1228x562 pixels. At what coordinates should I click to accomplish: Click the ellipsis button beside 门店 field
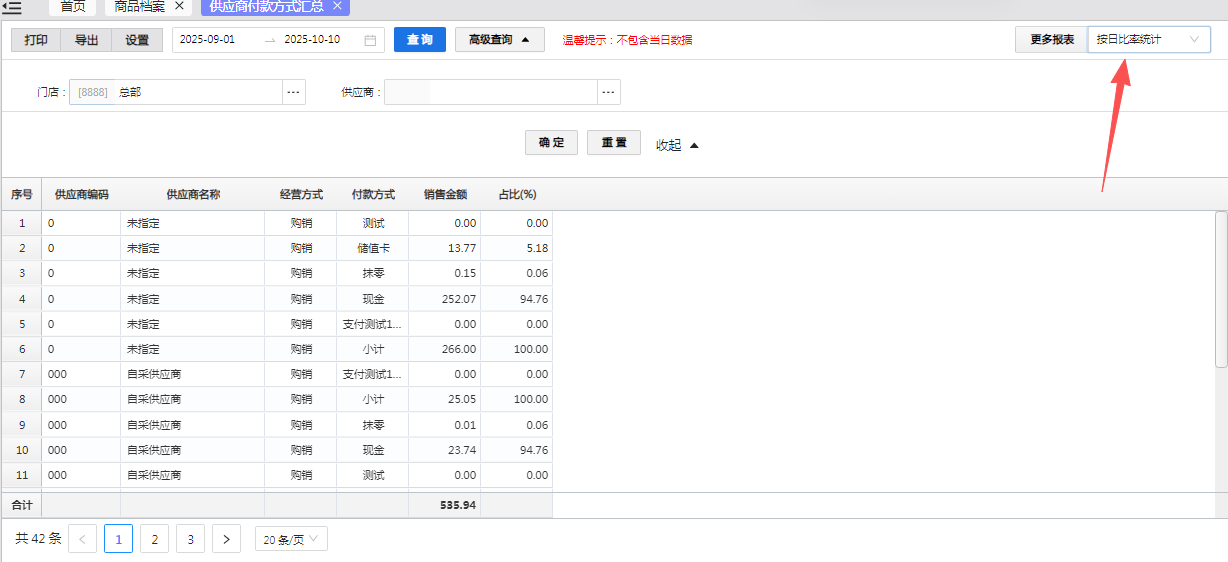click(x=293, y=92)
